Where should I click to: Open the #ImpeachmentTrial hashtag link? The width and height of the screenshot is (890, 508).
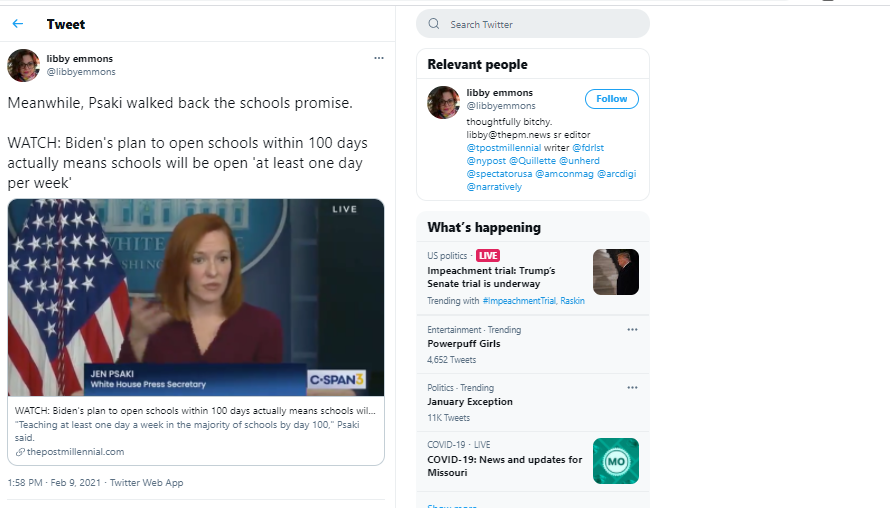tap(519, 301)
